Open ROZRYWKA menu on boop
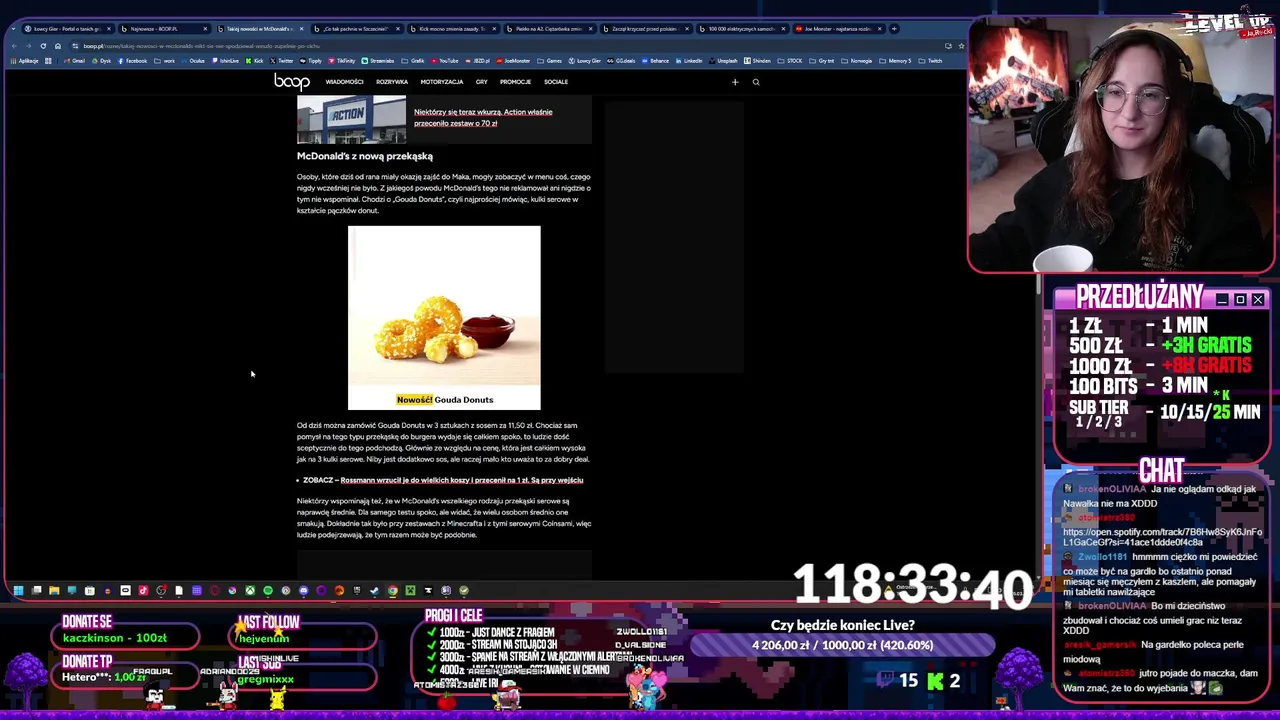 pos(392,82)
